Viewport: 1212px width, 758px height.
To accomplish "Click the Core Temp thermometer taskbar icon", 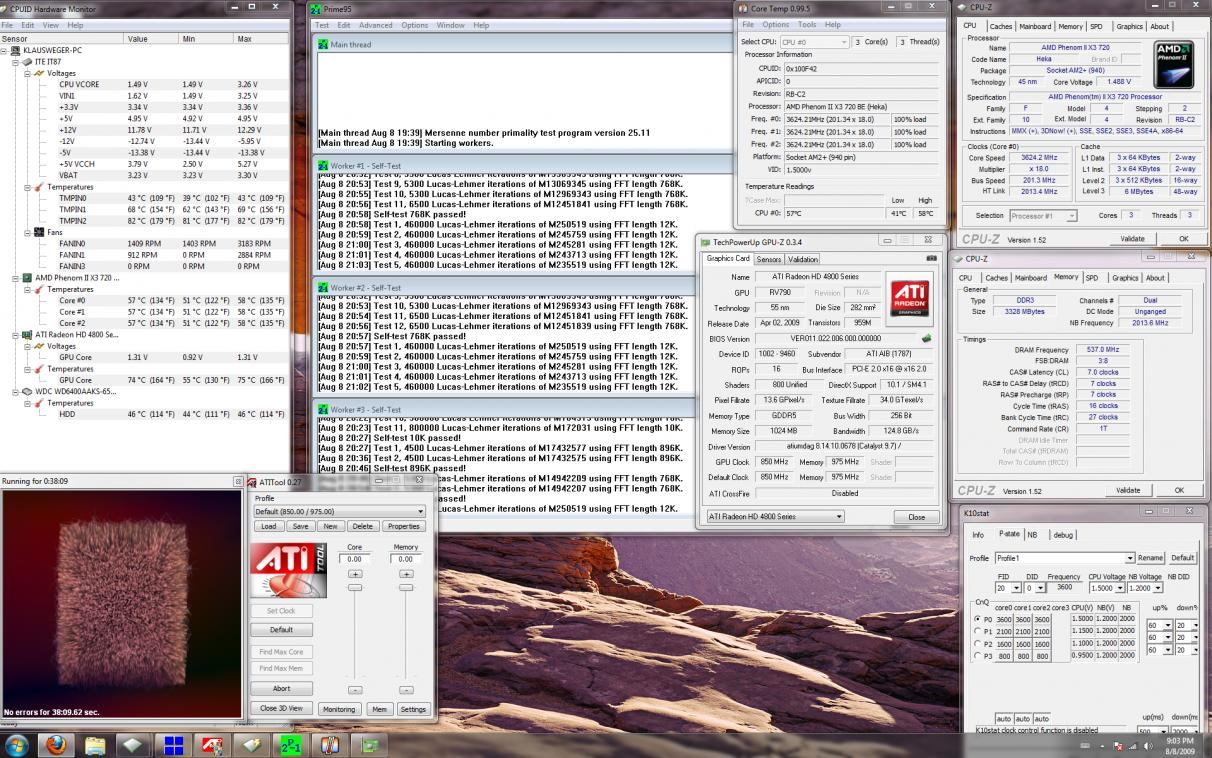I will [331, 745].
